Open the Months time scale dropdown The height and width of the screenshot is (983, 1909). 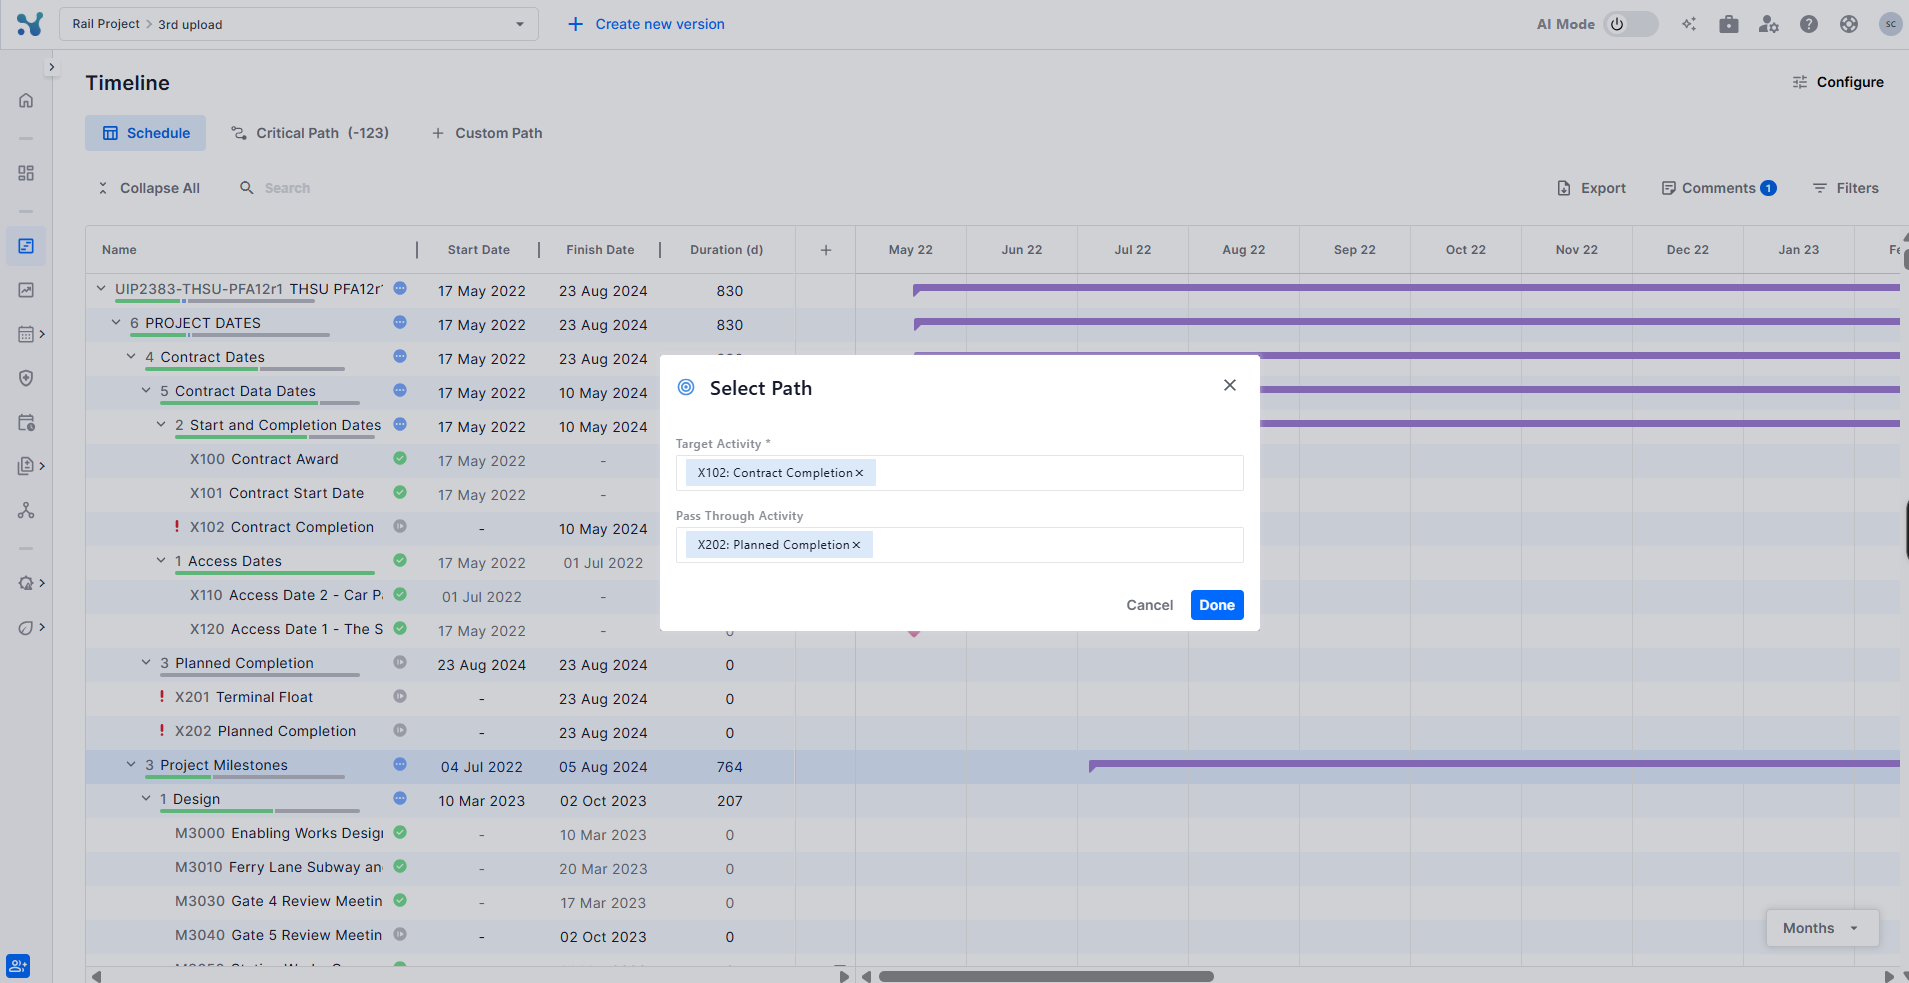(x=1822, y=928)
